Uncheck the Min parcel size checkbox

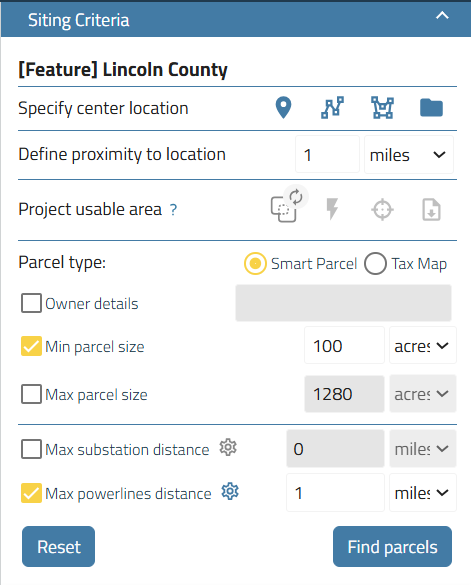(31, 346)
